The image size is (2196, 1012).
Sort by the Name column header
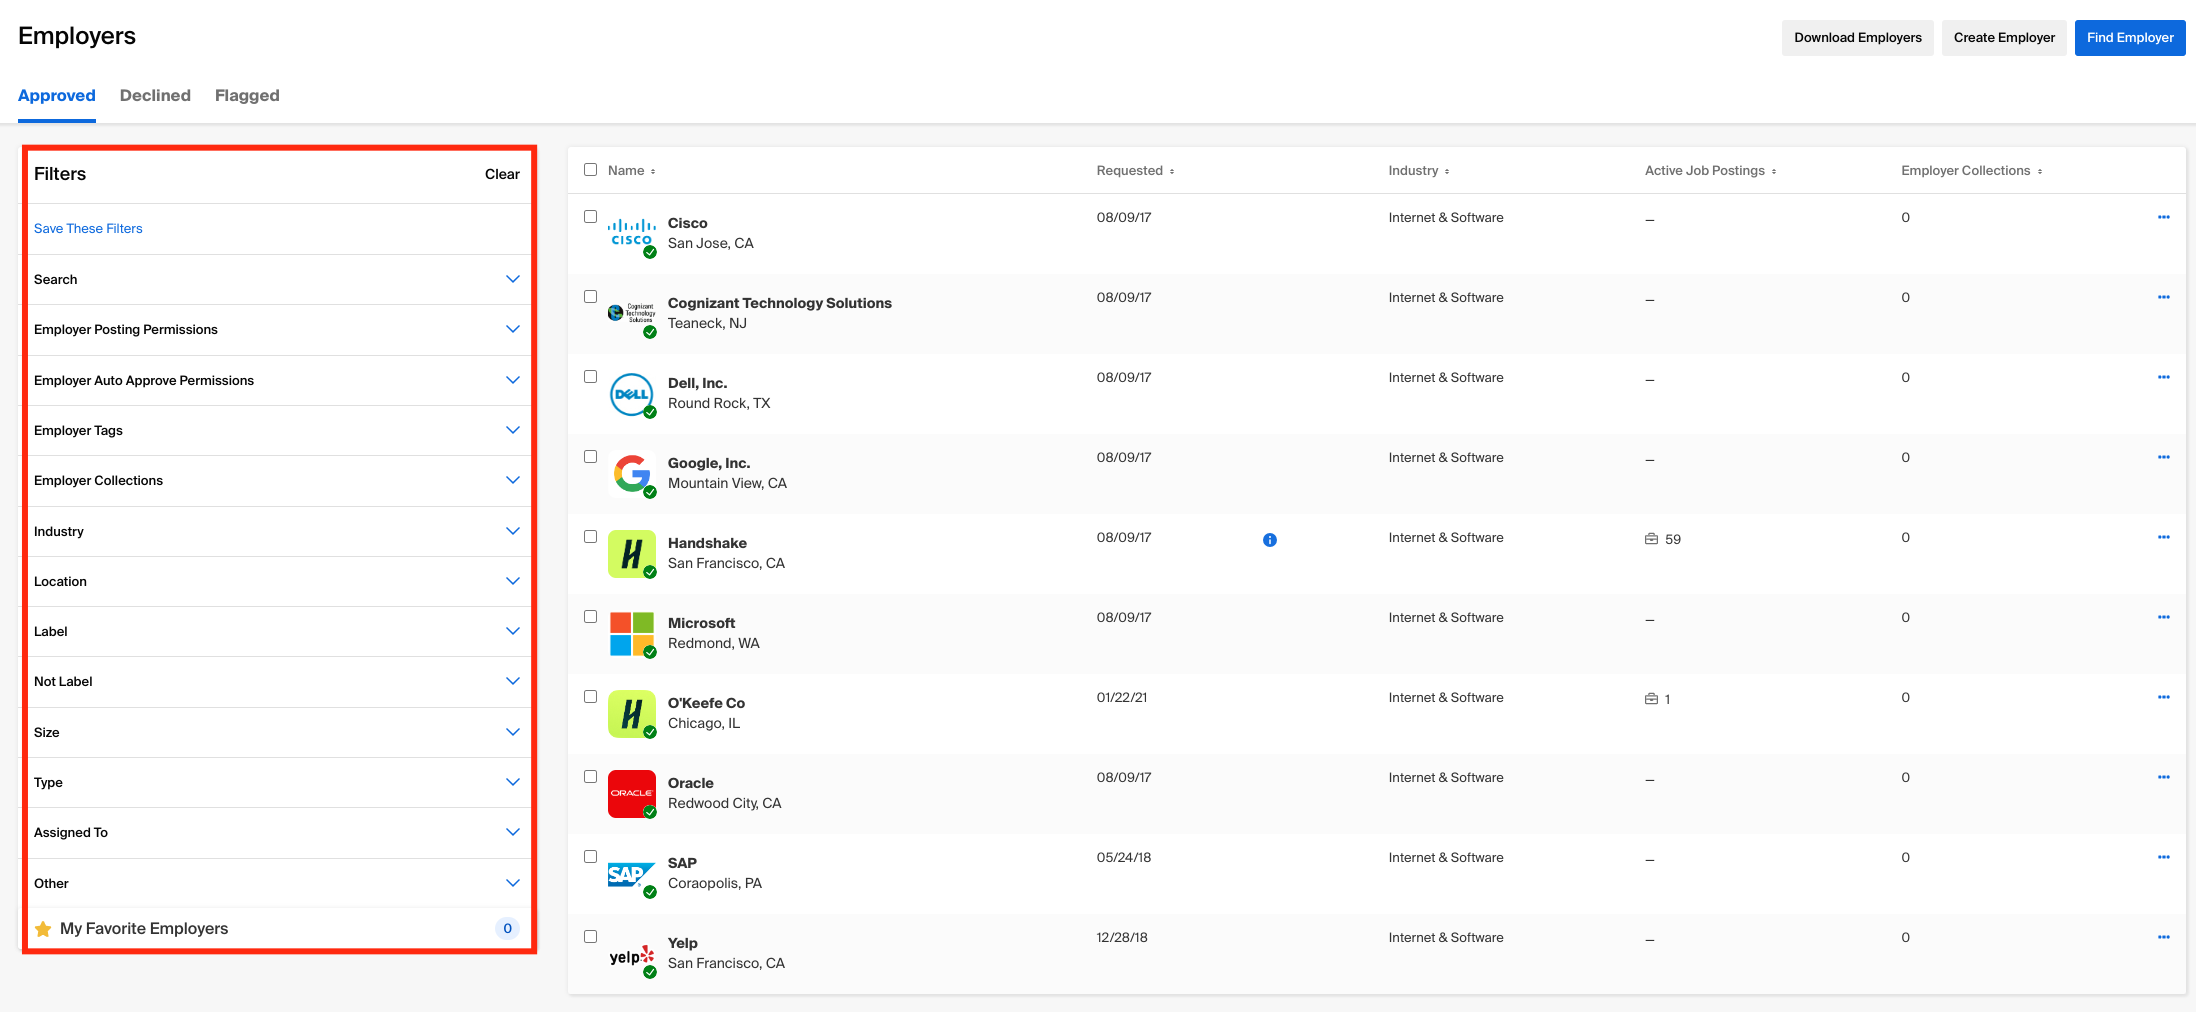(631, 171)
